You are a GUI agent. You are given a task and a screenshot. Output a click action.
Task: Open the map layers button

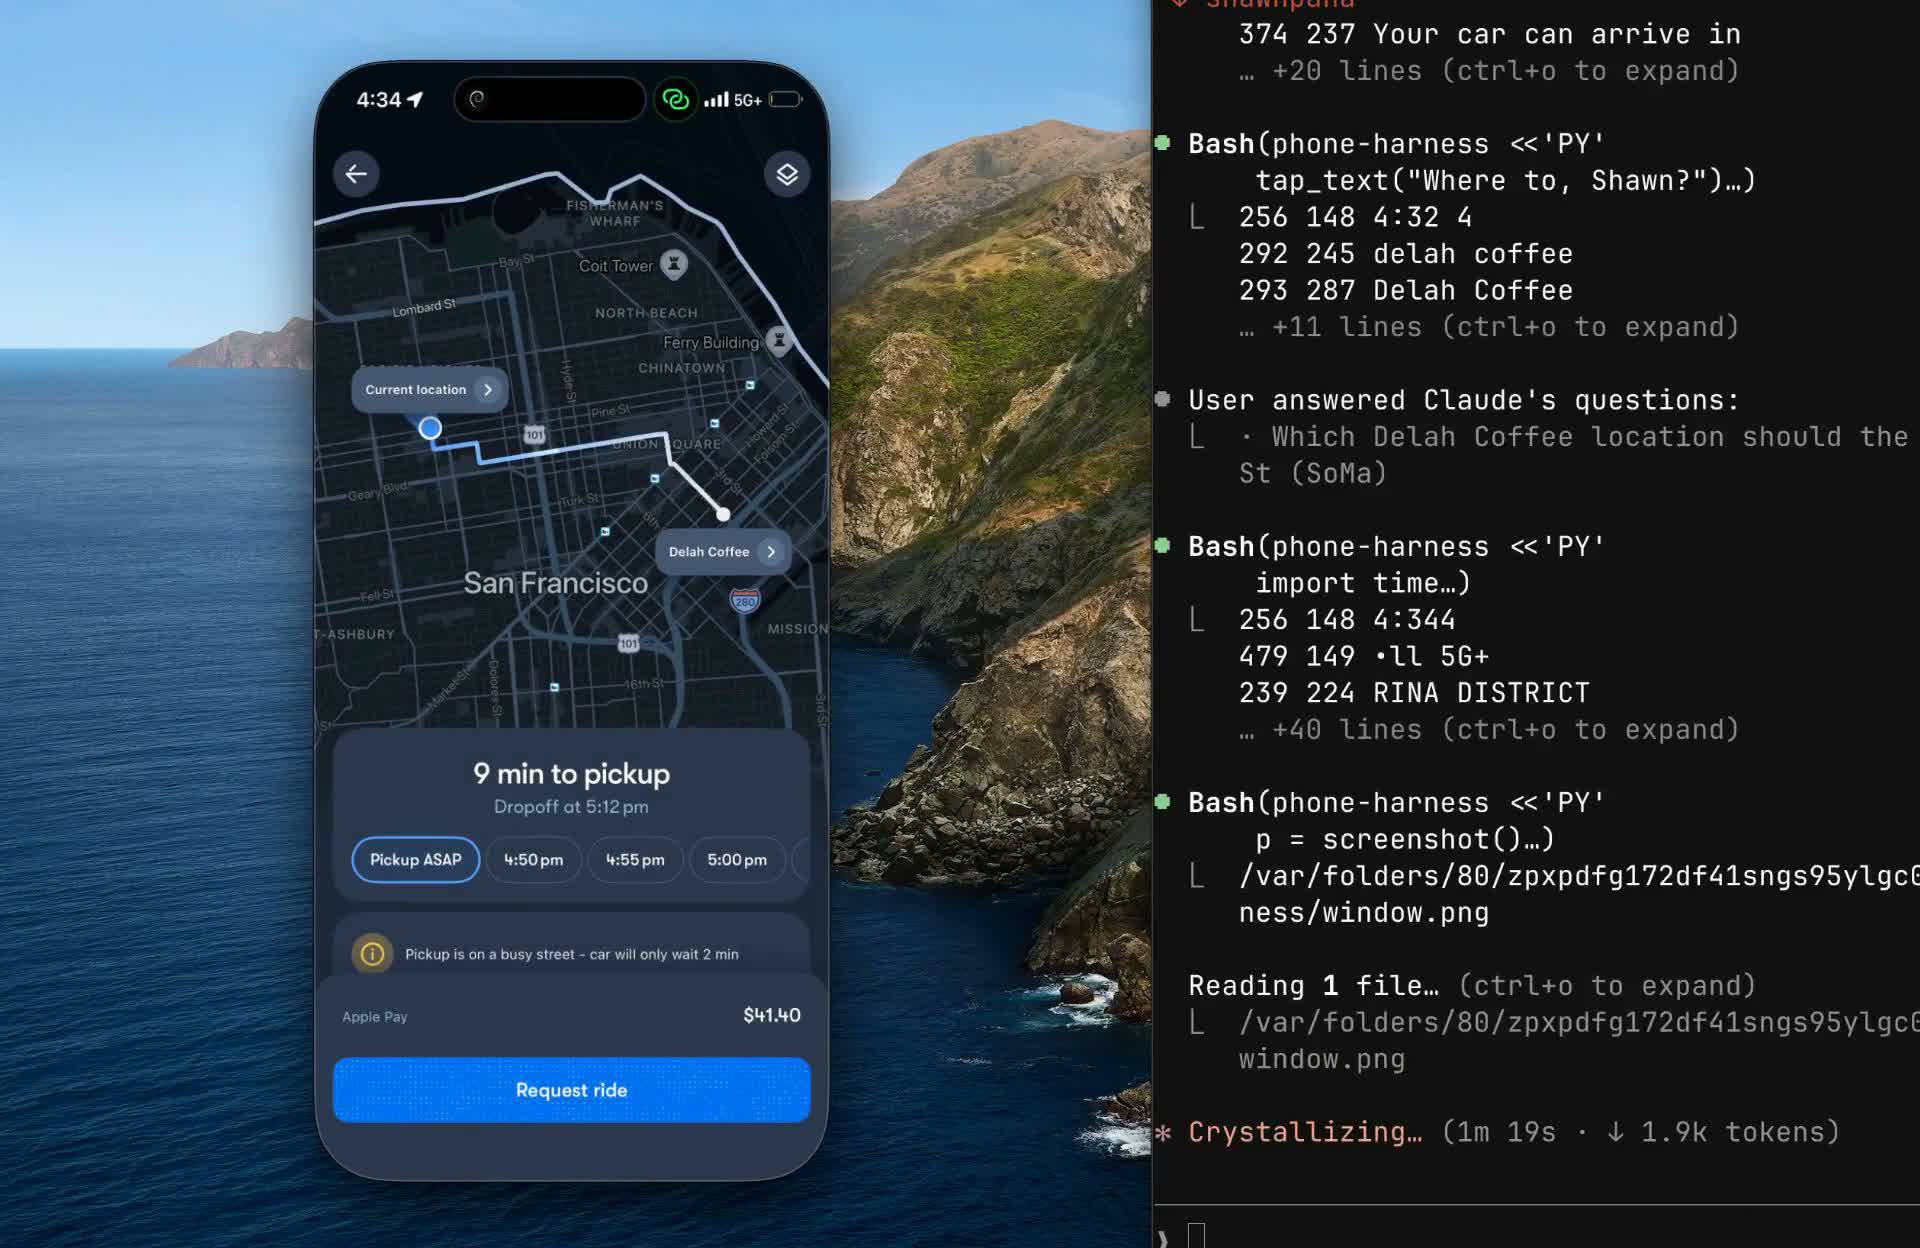point(787,174)
